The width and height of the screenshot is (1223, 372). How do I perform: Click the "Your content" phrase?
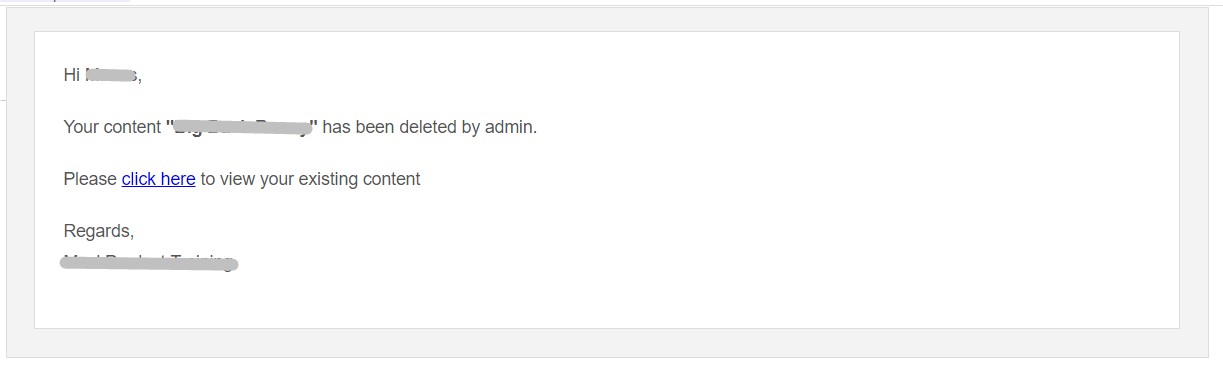coord(112,127)
